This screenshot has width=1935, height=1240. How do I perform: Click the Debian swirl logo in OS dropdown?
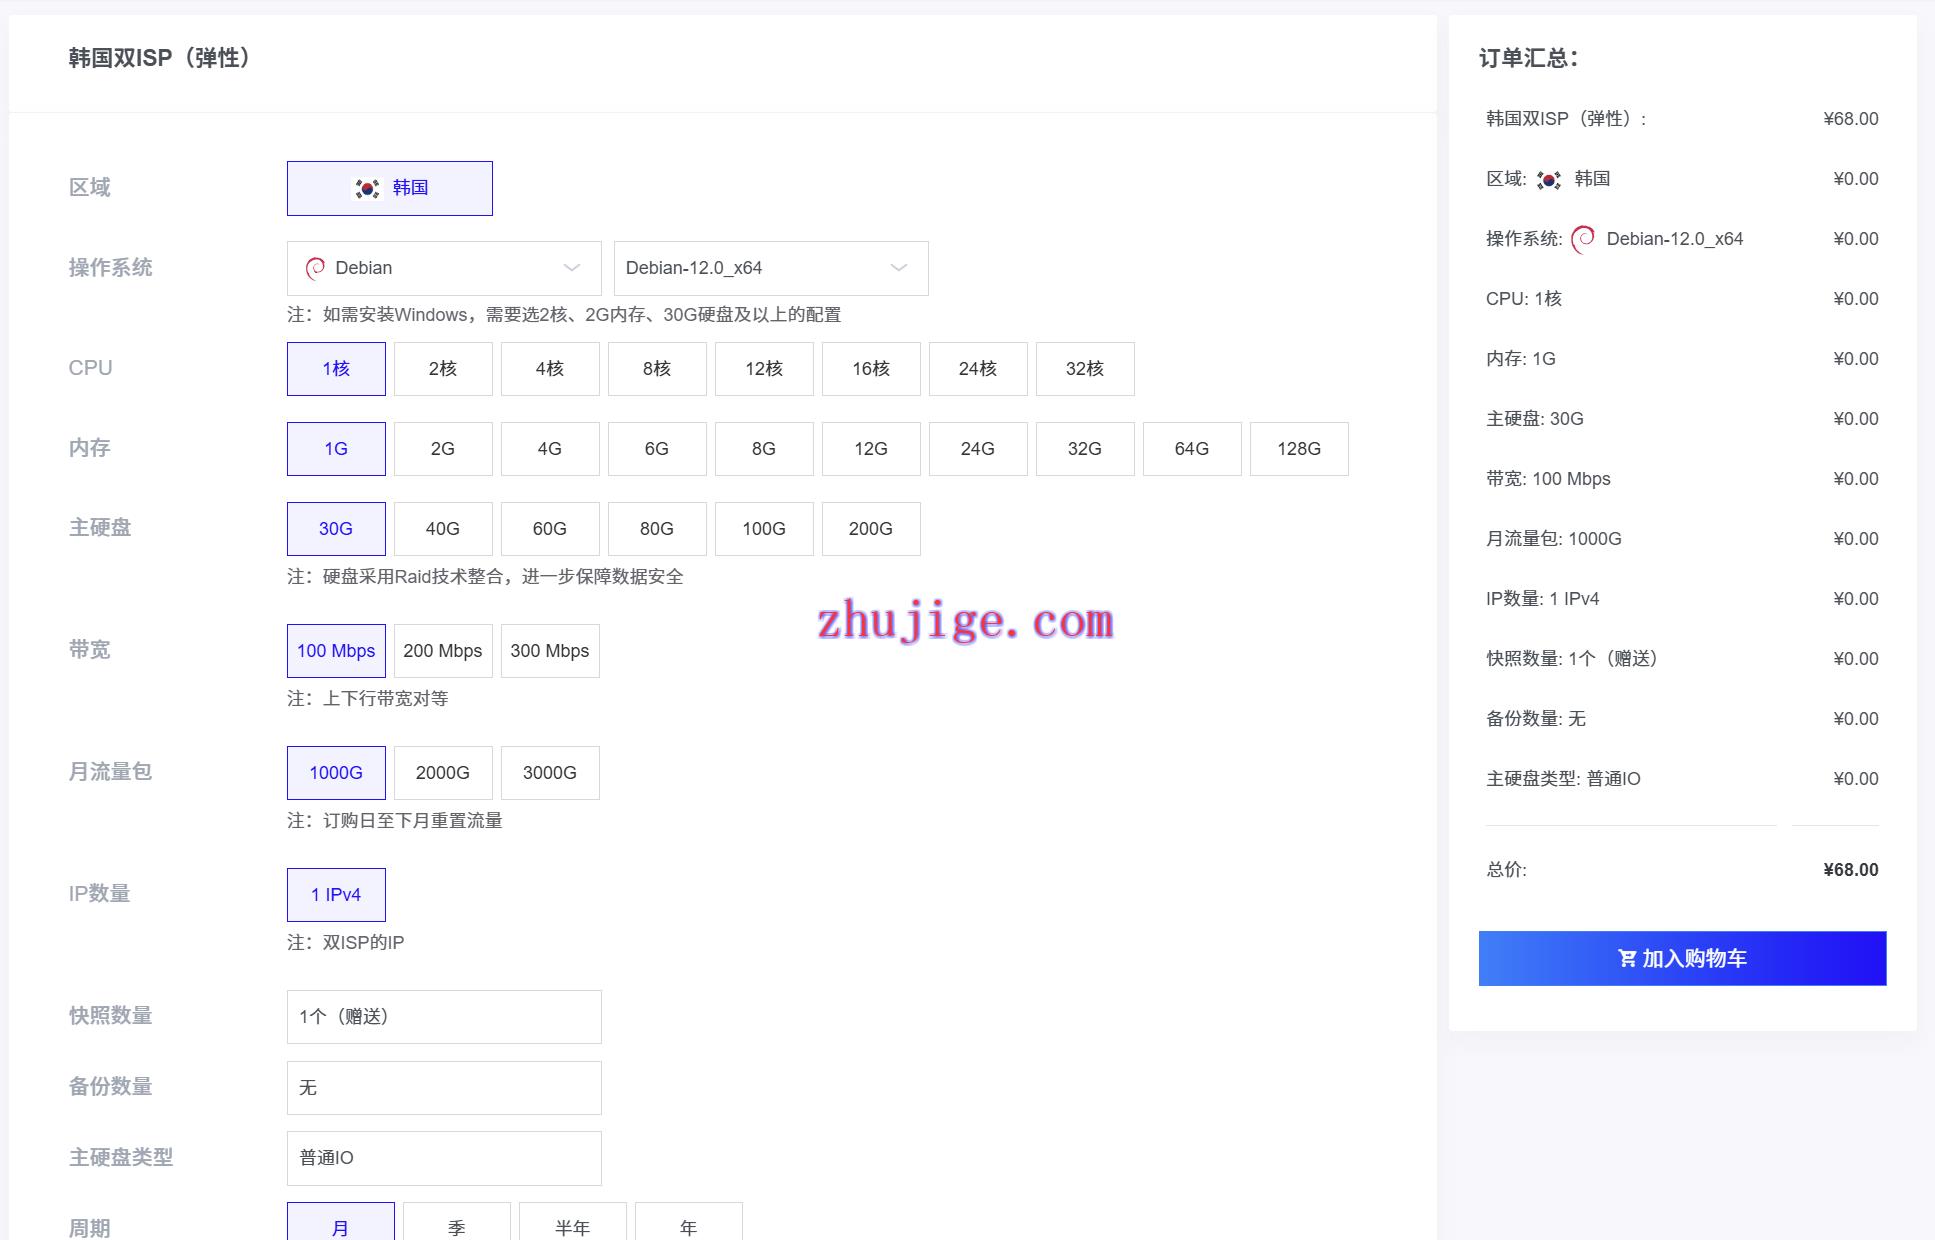[x=315, y=268]
